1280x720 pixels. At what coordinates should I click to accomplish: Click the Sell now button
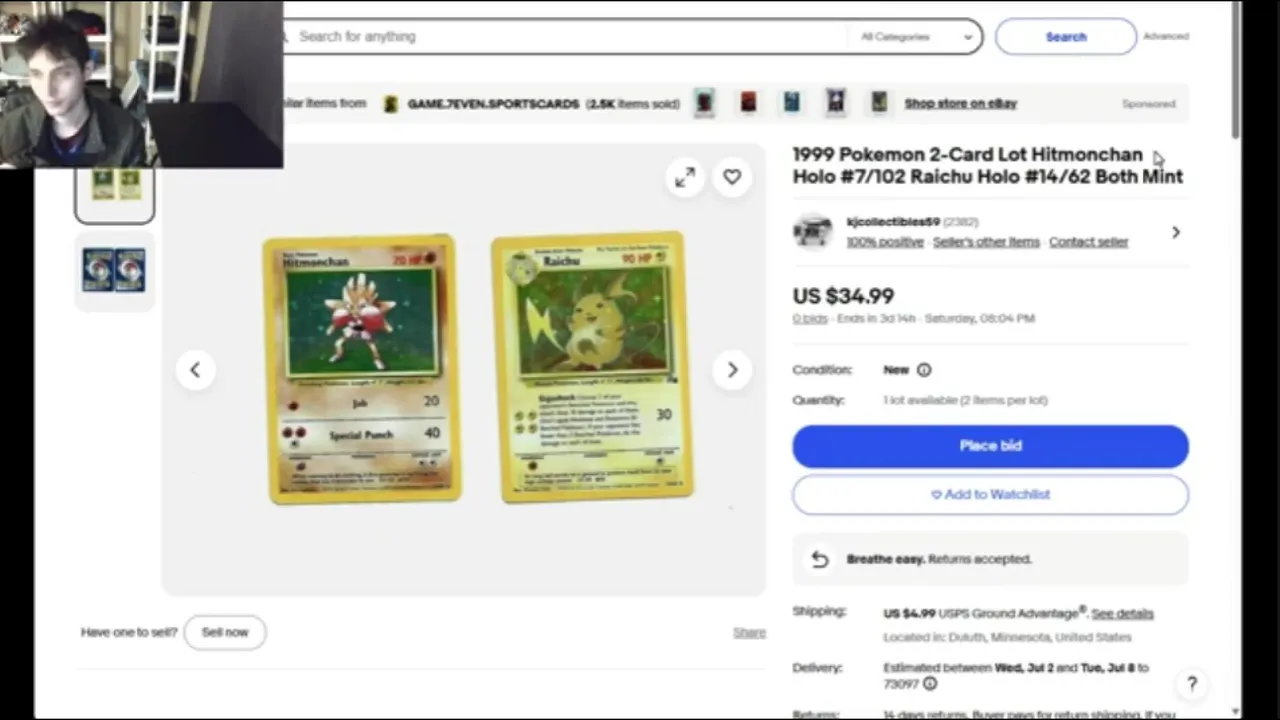pyautogui.click(x=225, y=632)
